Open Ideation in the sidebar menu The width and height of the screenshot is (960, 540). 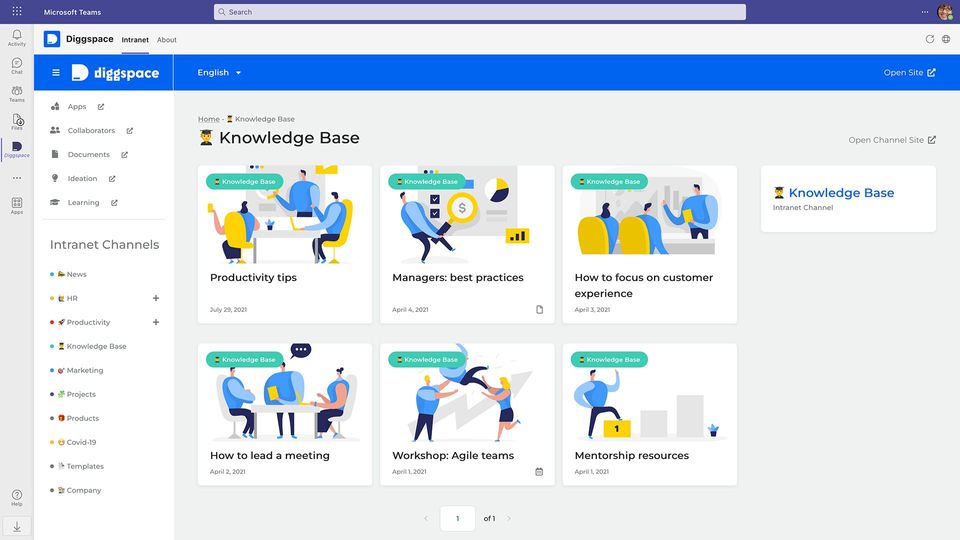[x=82, y=178]
